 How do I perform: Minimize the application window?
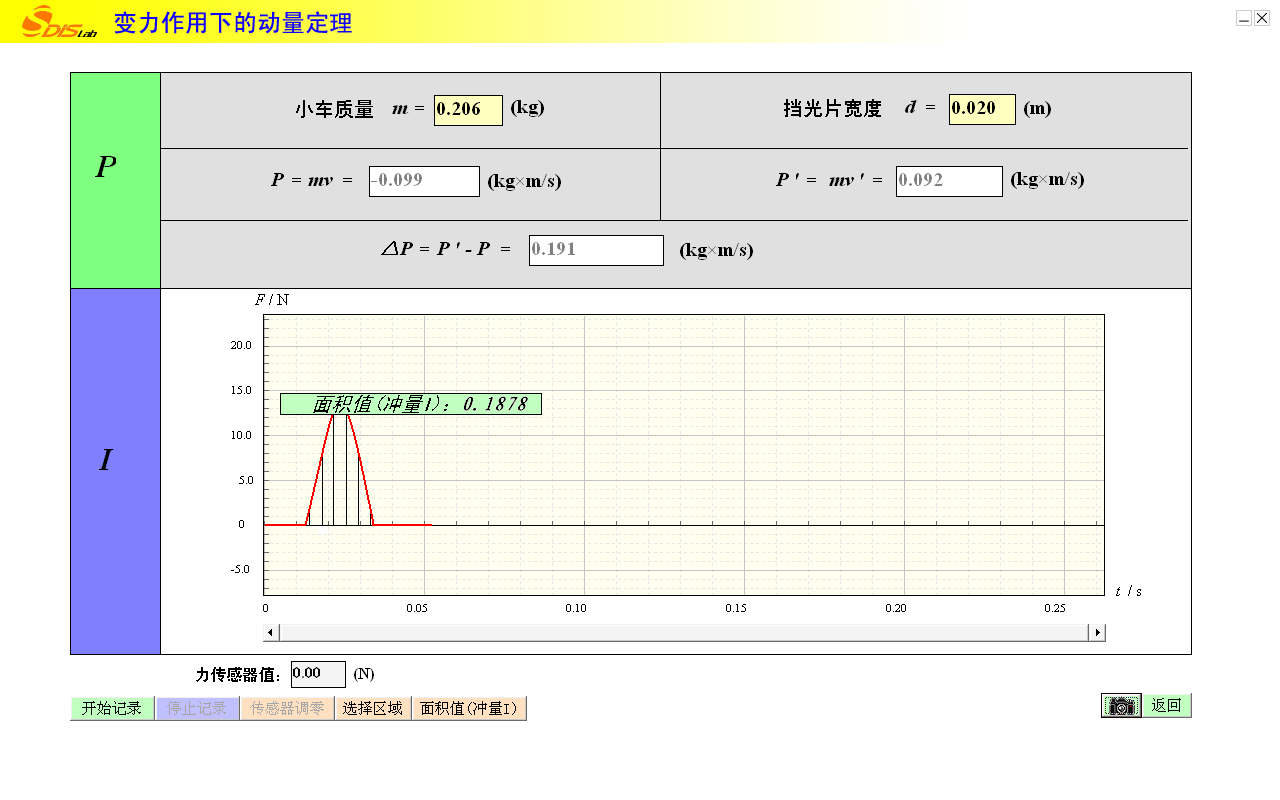(1243, 18)
